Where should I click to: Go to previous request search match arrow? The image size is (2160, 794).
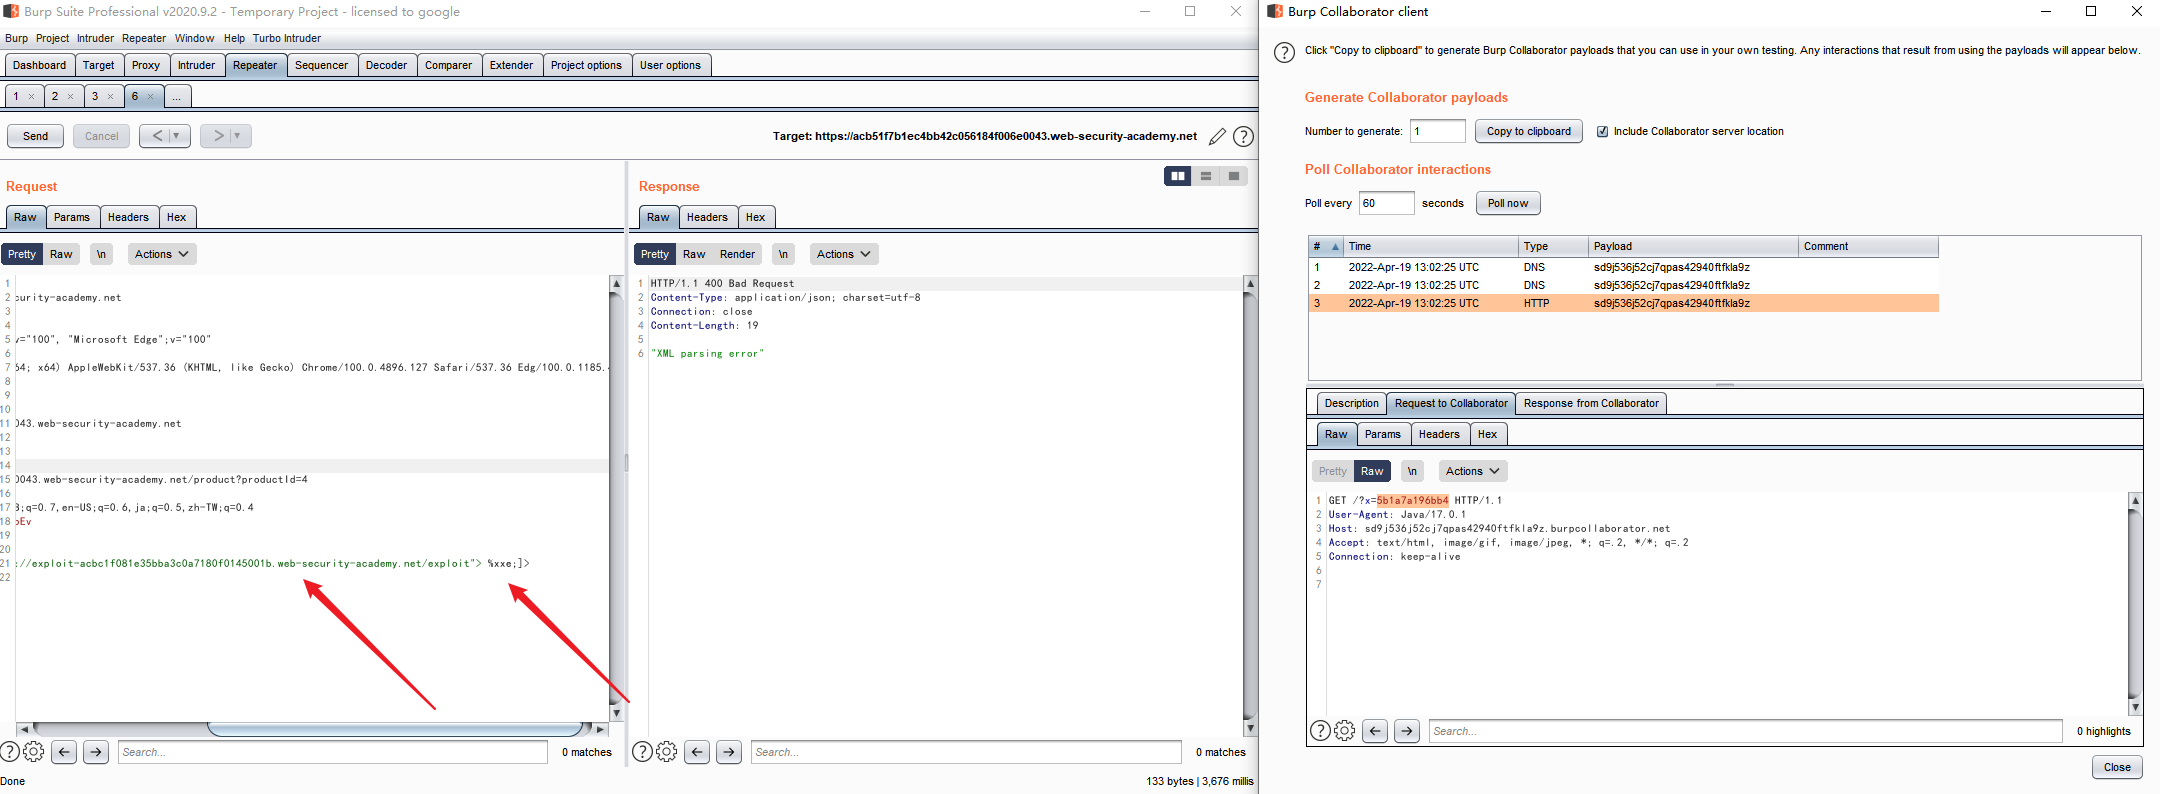click(64, 752)
